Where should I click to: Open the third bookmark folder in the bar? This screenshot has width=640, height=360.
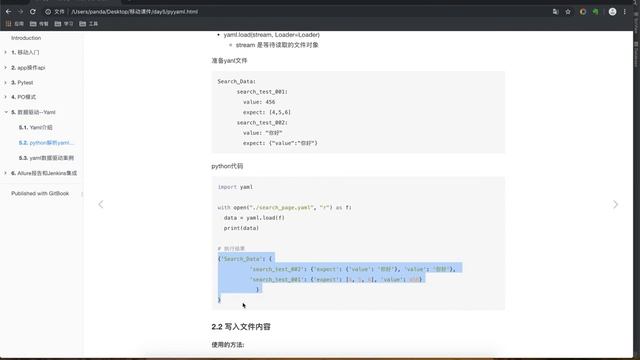(x=64, y=24)
